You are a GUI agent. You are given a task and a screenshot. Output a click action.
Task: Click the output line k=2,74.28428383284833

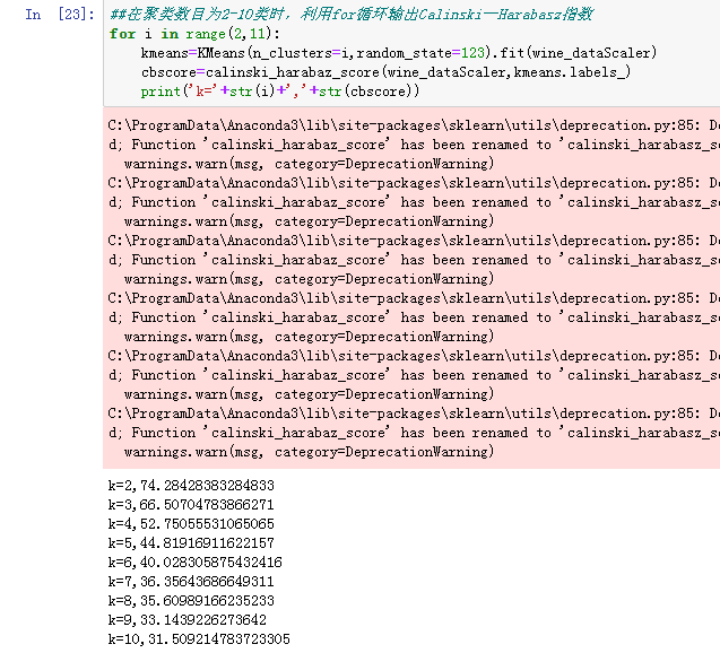tap(191, 485)
